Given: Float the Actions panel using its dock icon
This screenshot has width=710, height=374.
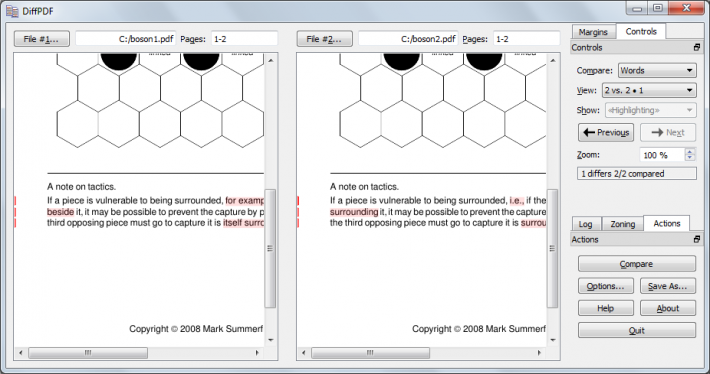Looking at the screenshot, I should click(697, 239).
